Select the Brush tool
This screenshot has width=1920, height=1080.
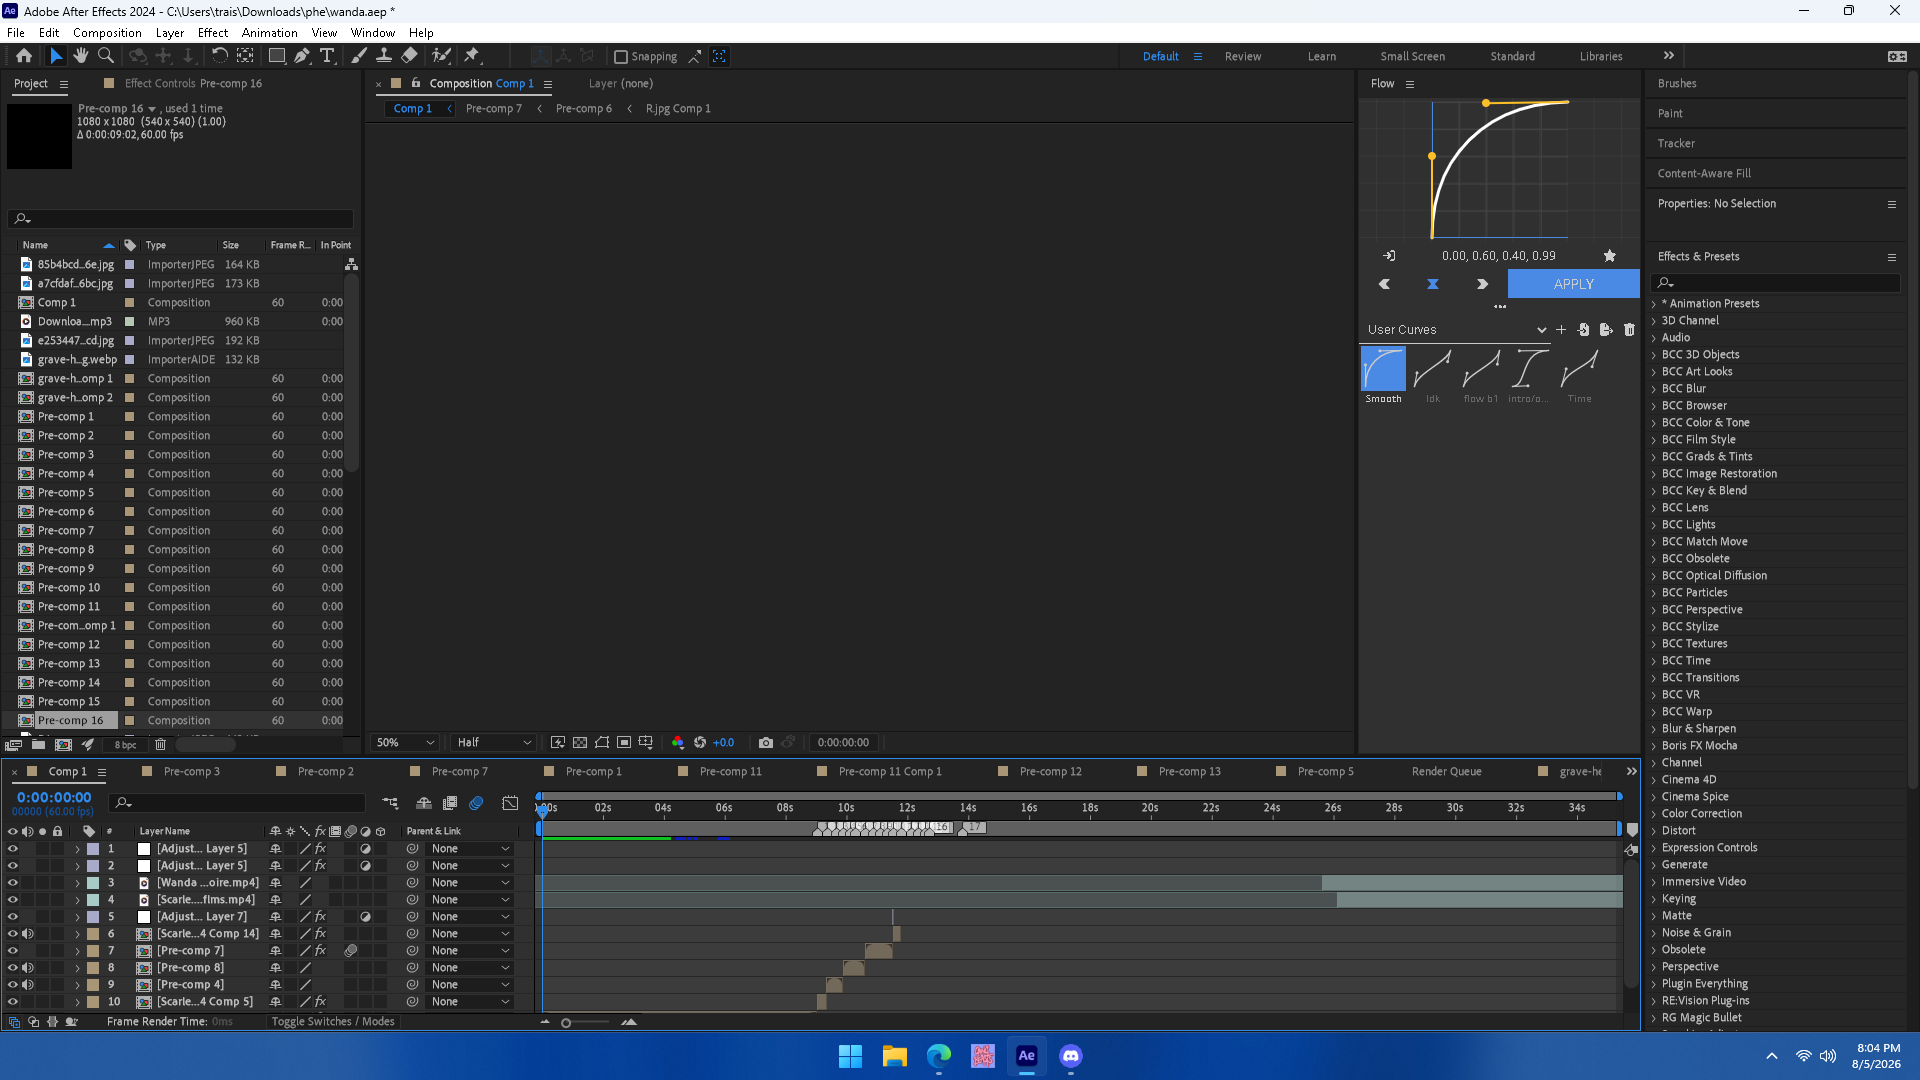click(x=359, y=56)
